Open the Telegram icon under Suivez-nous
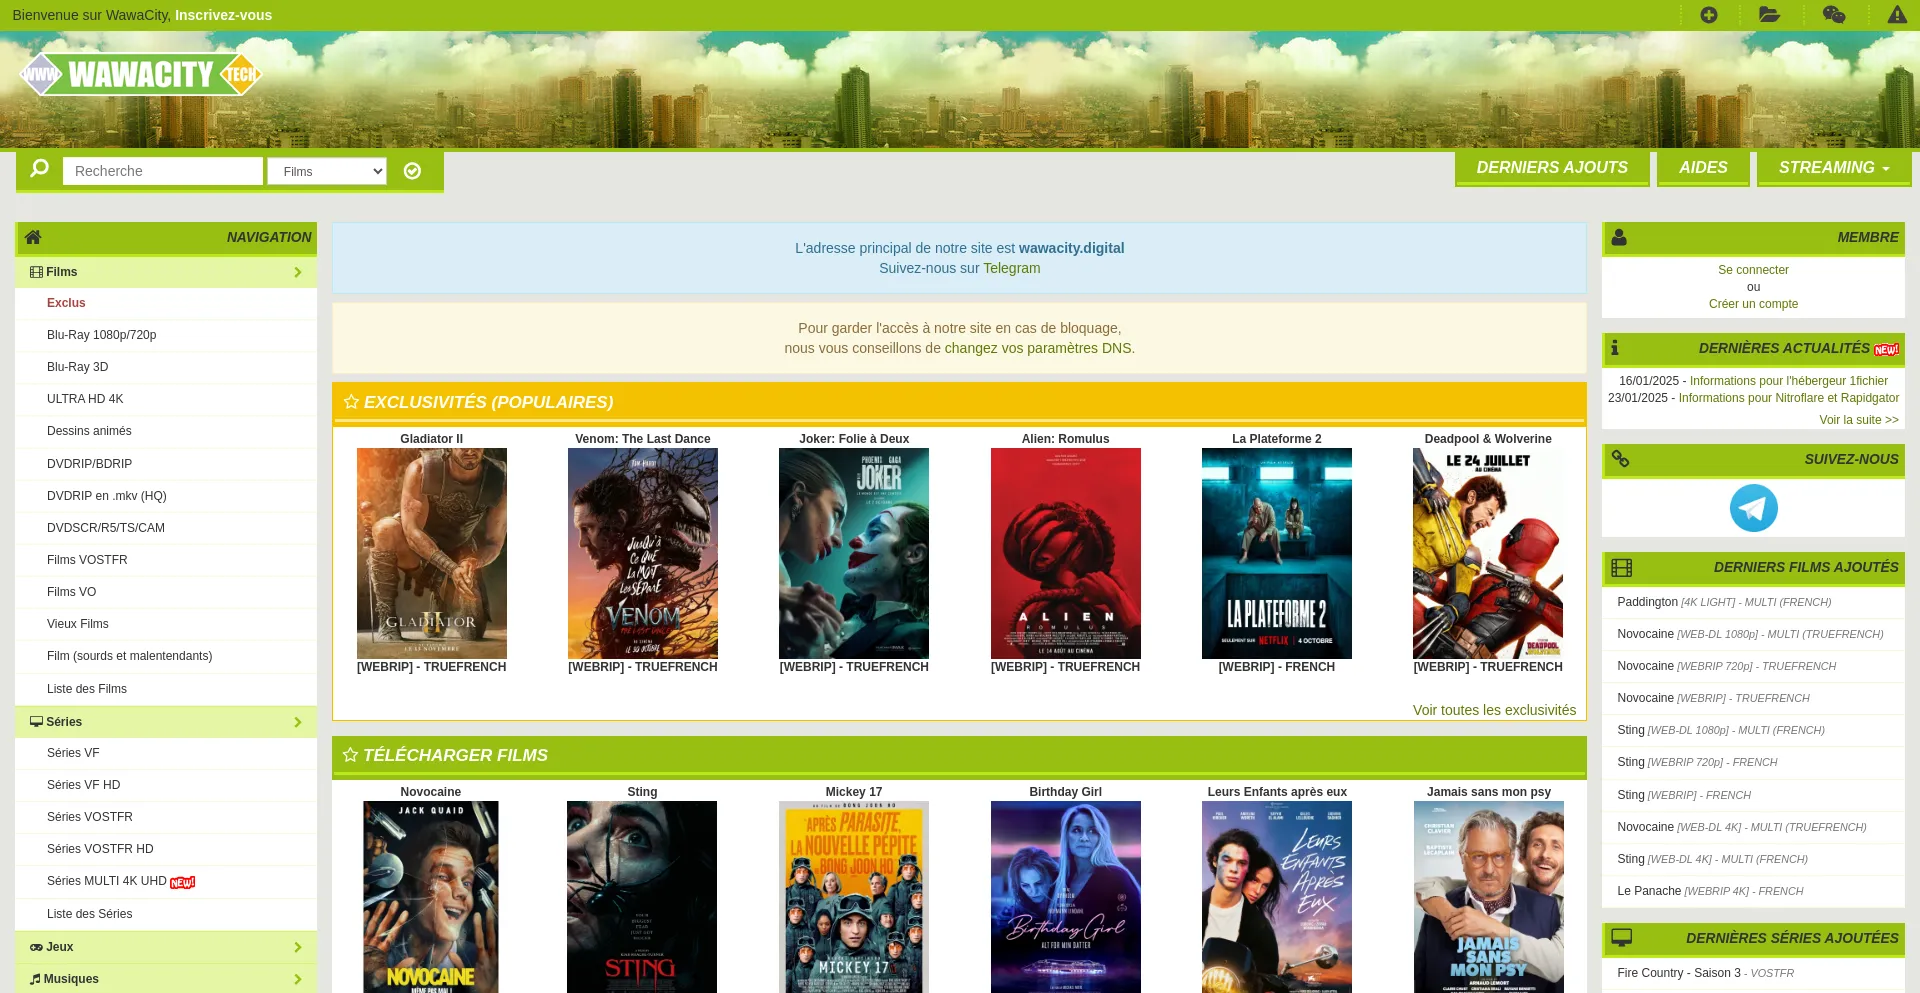The image size is (1920, 993). click(x=1754, y=508)
